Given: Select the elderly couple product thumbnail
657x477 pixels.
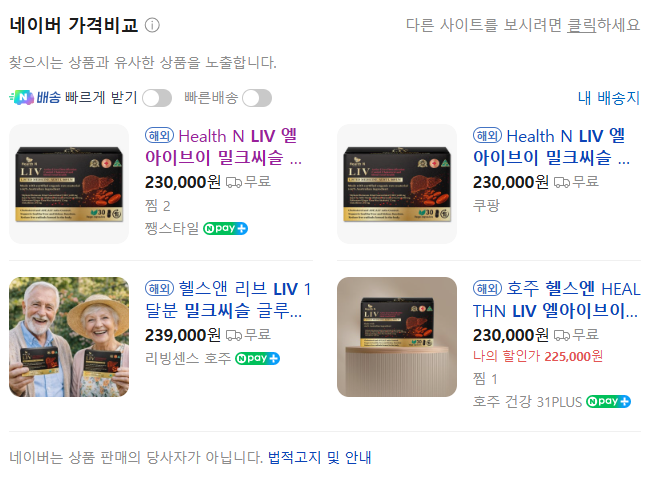Looking at the screenshot, I should point(69,337).
